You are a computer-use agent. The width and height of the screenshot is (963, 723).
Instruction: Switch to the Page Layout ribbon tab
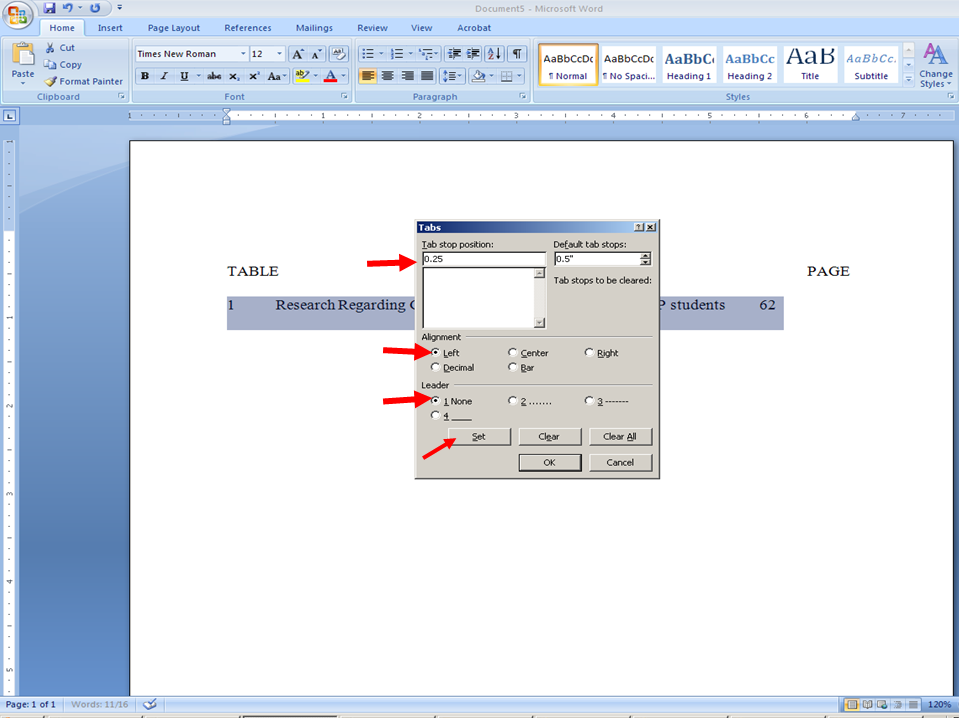click(175, 28)
